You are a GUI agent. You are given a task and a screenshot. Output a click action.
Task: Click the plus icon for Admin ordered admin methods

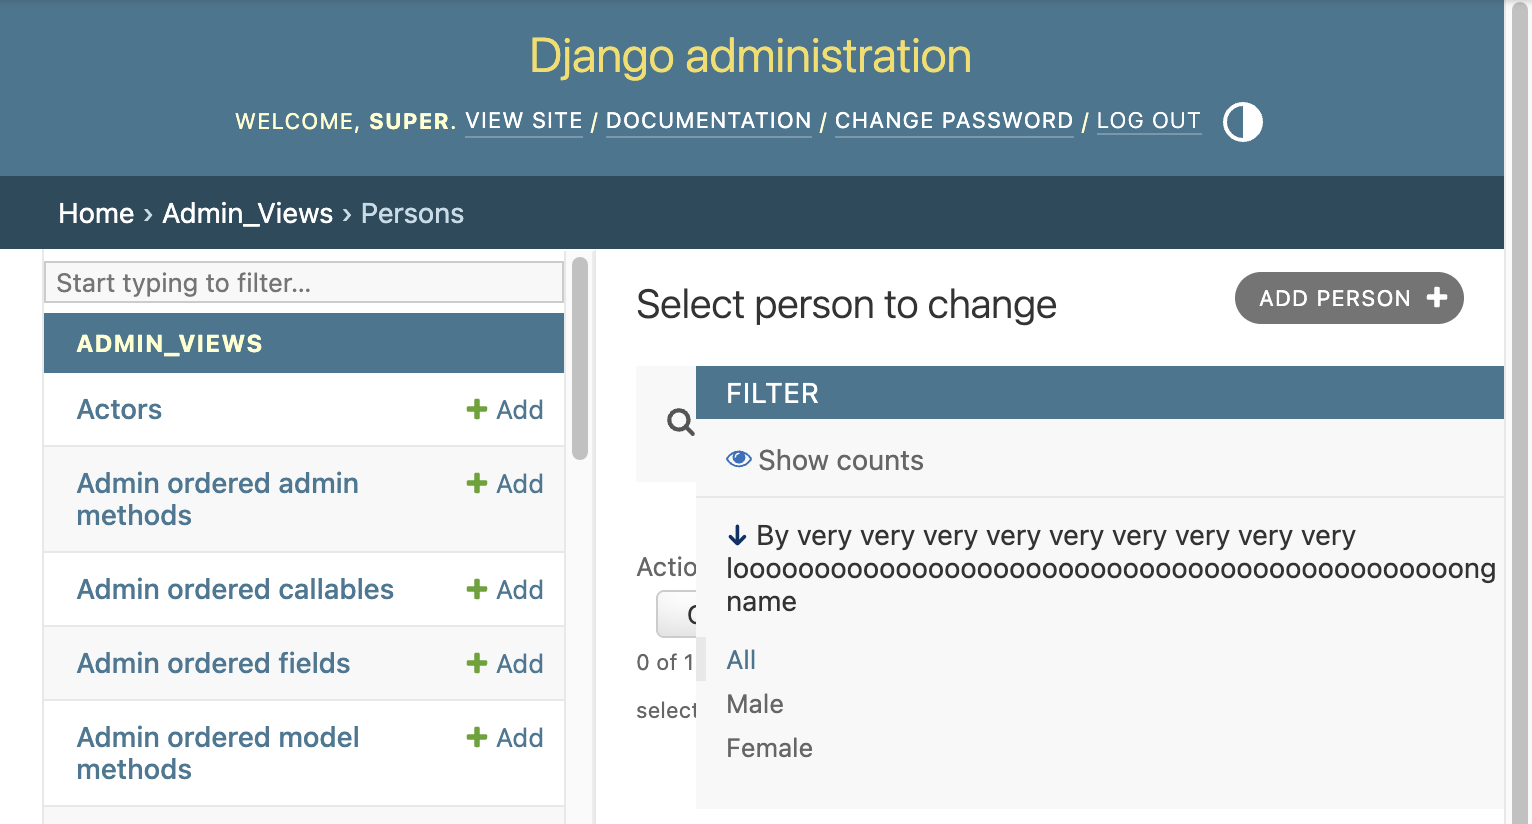coord(477,483)
